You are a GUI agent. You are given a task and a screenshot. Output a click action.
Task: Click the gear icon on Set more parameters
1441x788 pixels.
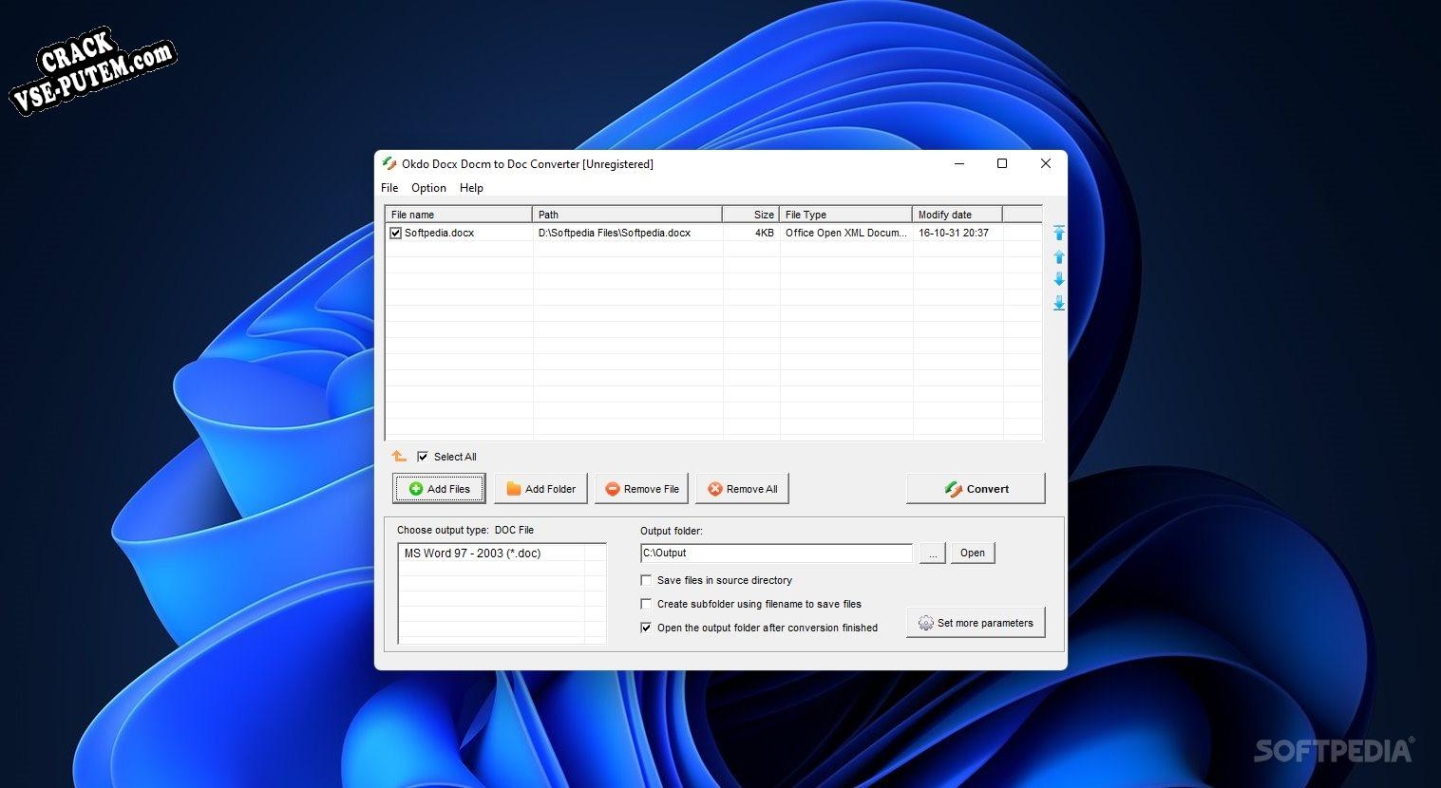pos(924,622)
